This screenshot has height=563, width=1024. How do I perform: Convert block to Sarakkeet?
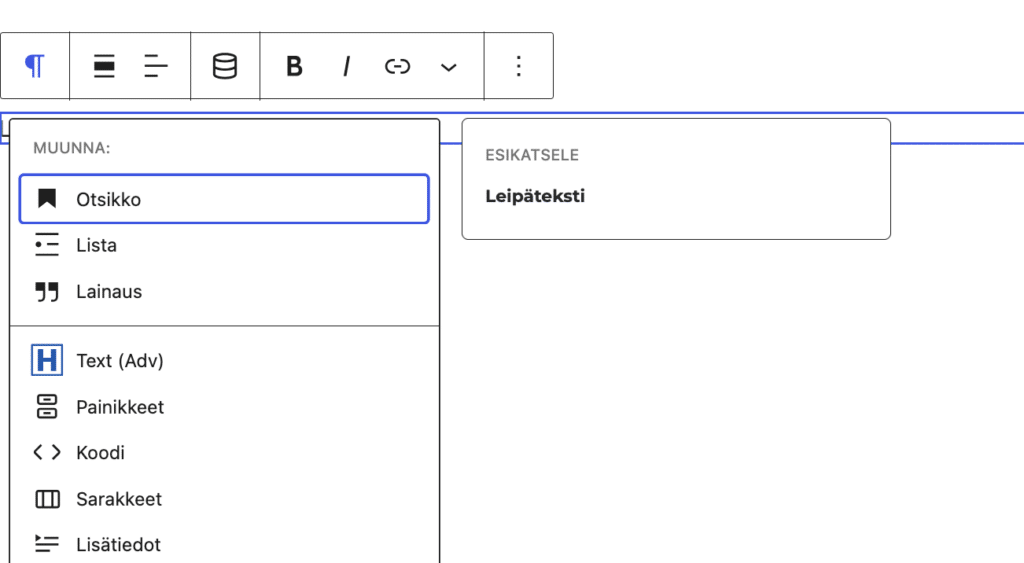pyautogui.click(x=224, y=499)
